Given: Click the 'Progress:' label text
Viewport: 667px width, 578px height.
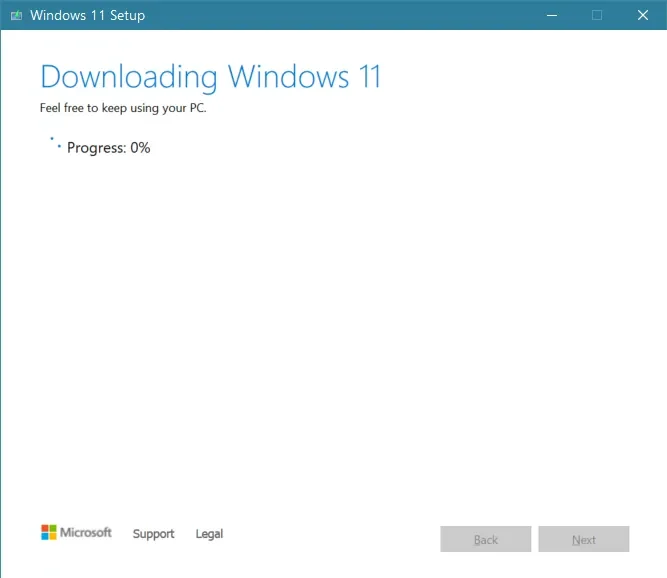Looking at the screenshot, I should tap(96, 148).
